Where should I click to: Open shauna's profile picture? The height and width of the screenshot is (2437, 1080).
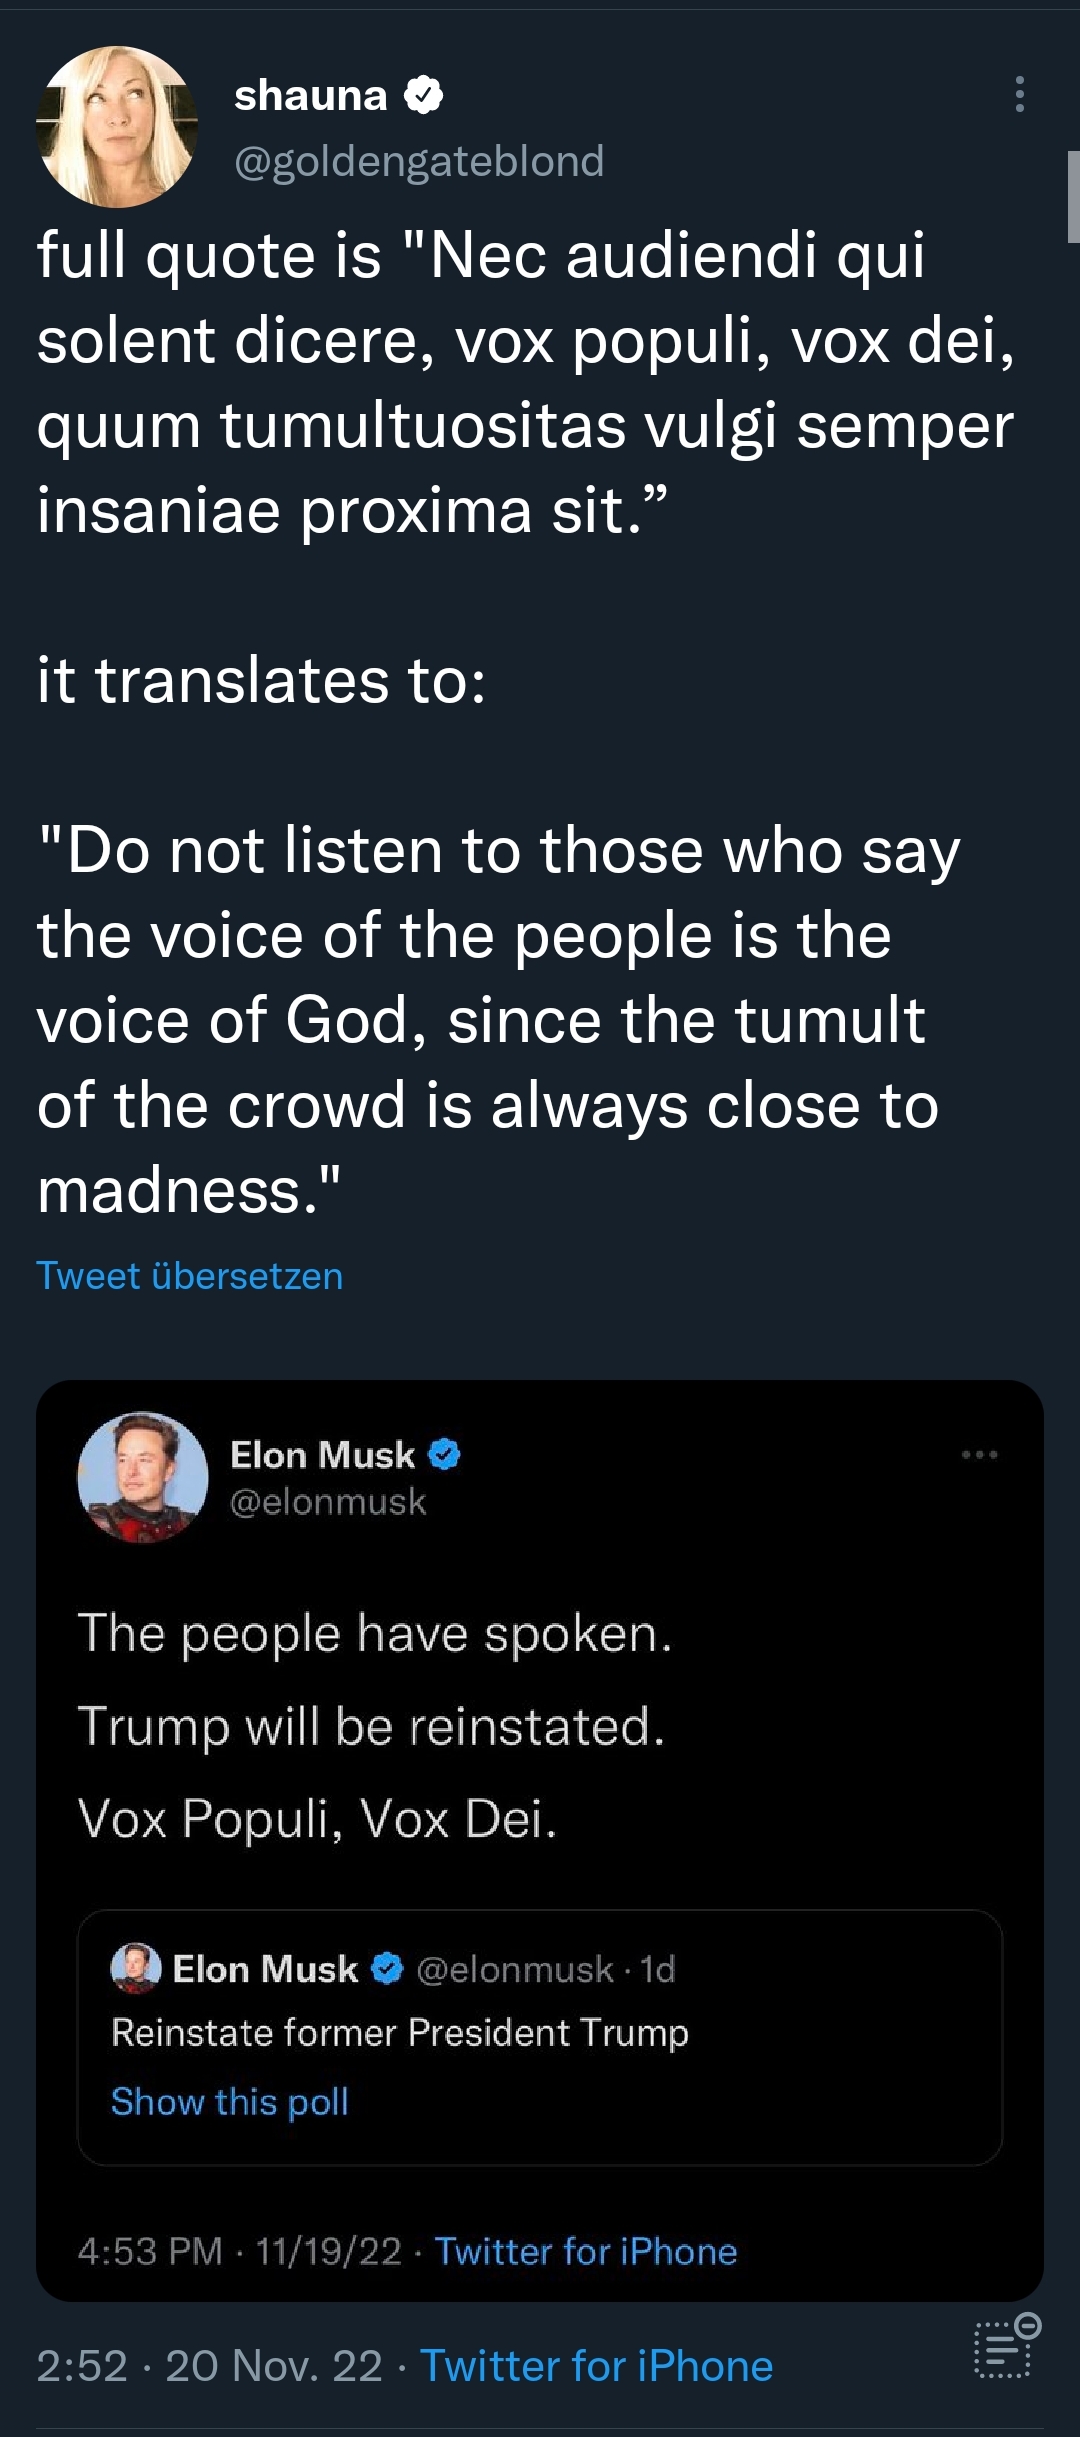pyautogui.click(x=117, y=127)
